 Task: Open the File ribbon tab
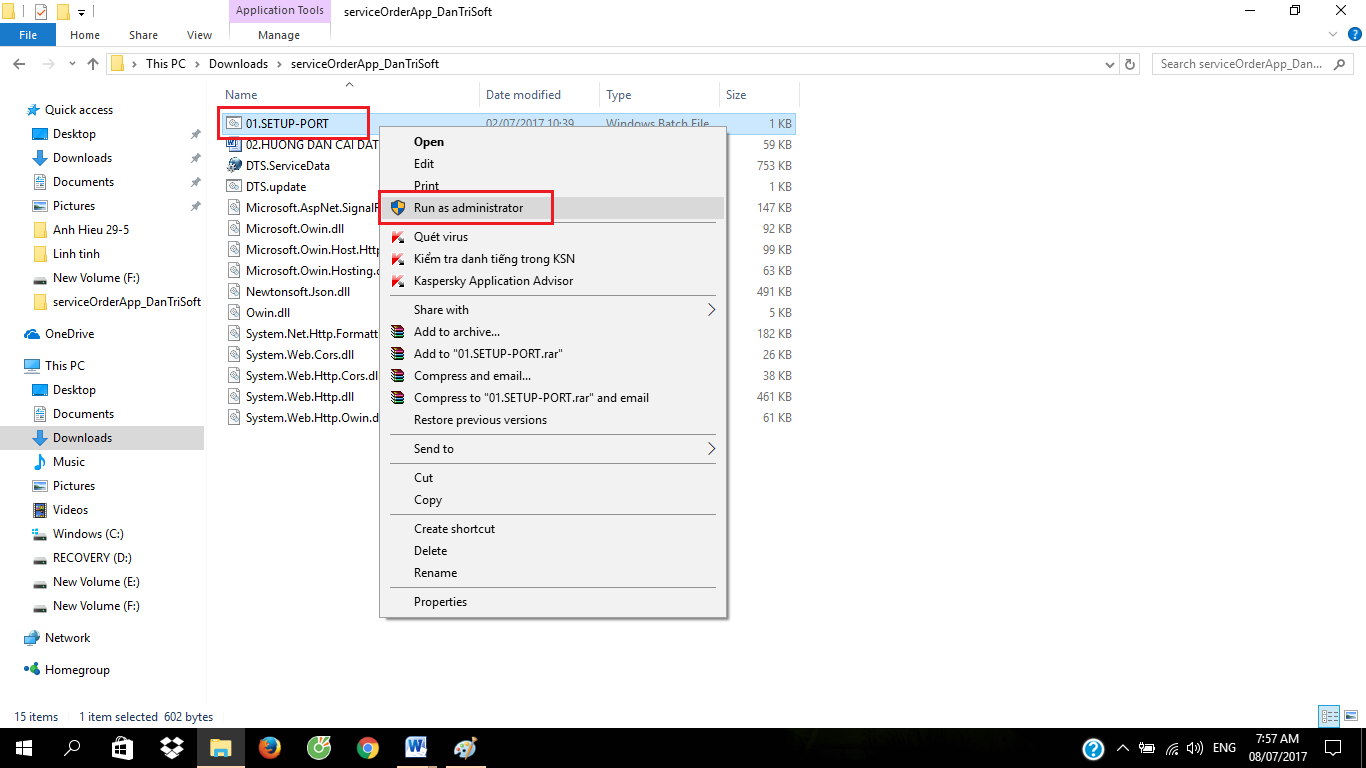coord(28,35)
